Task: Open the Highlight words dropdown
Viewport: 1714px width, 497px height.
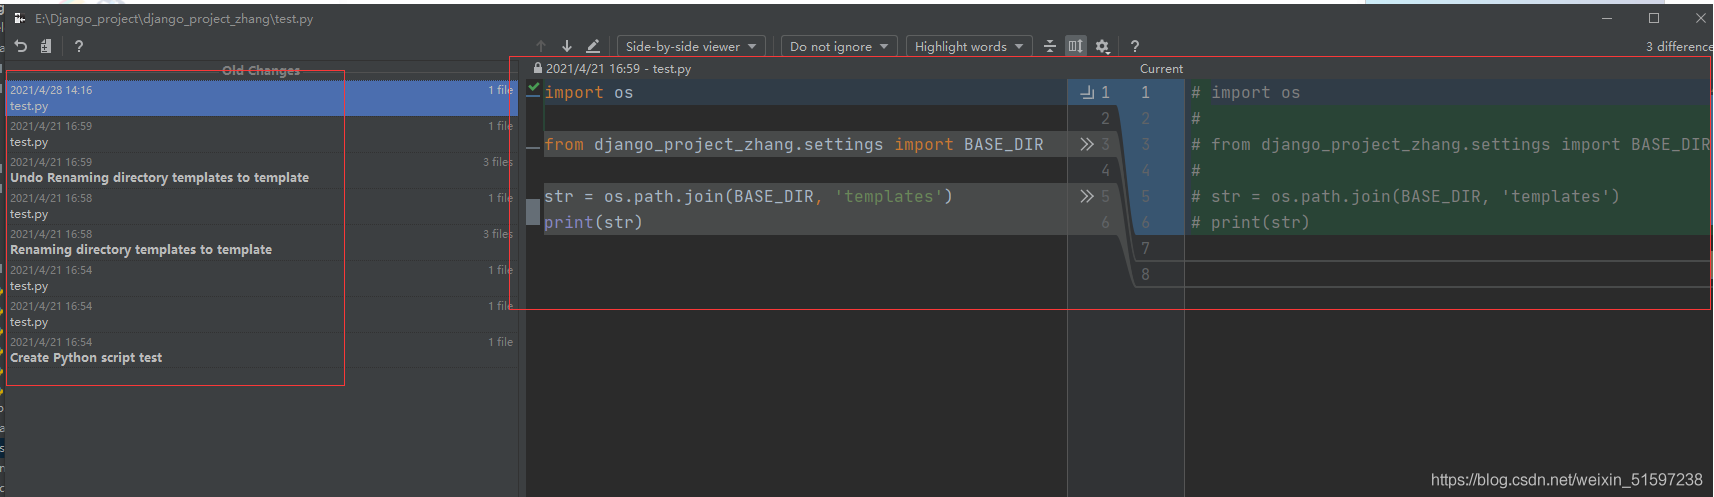Action: pos(968,46)
